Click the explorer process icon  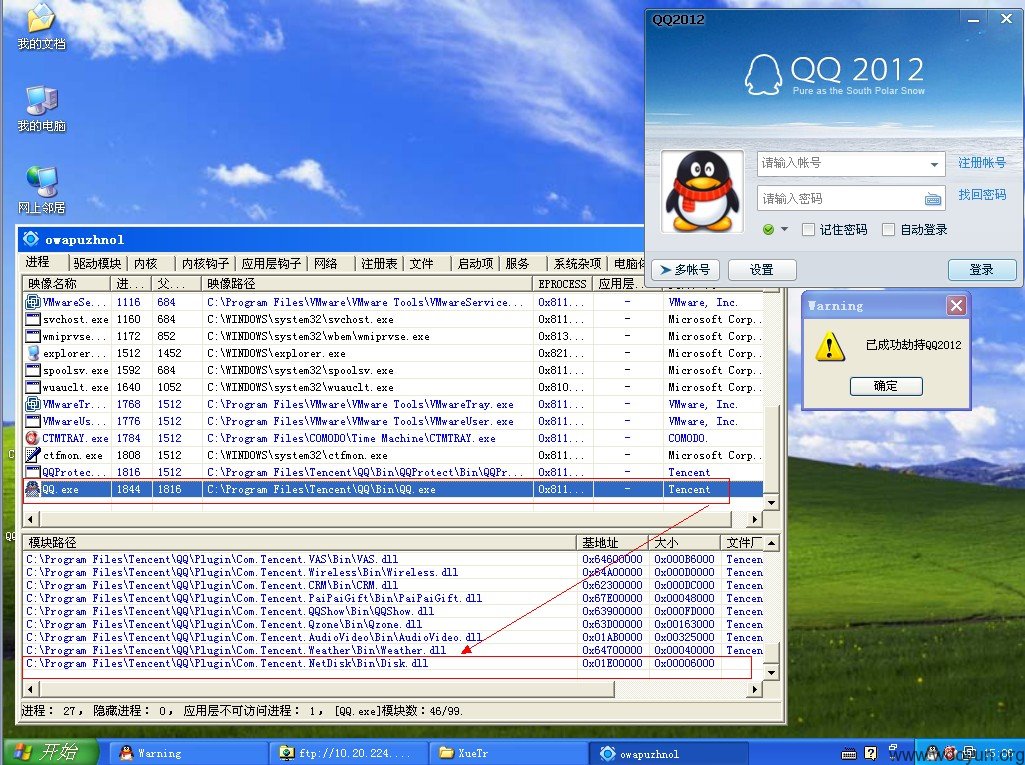point(32,353)
